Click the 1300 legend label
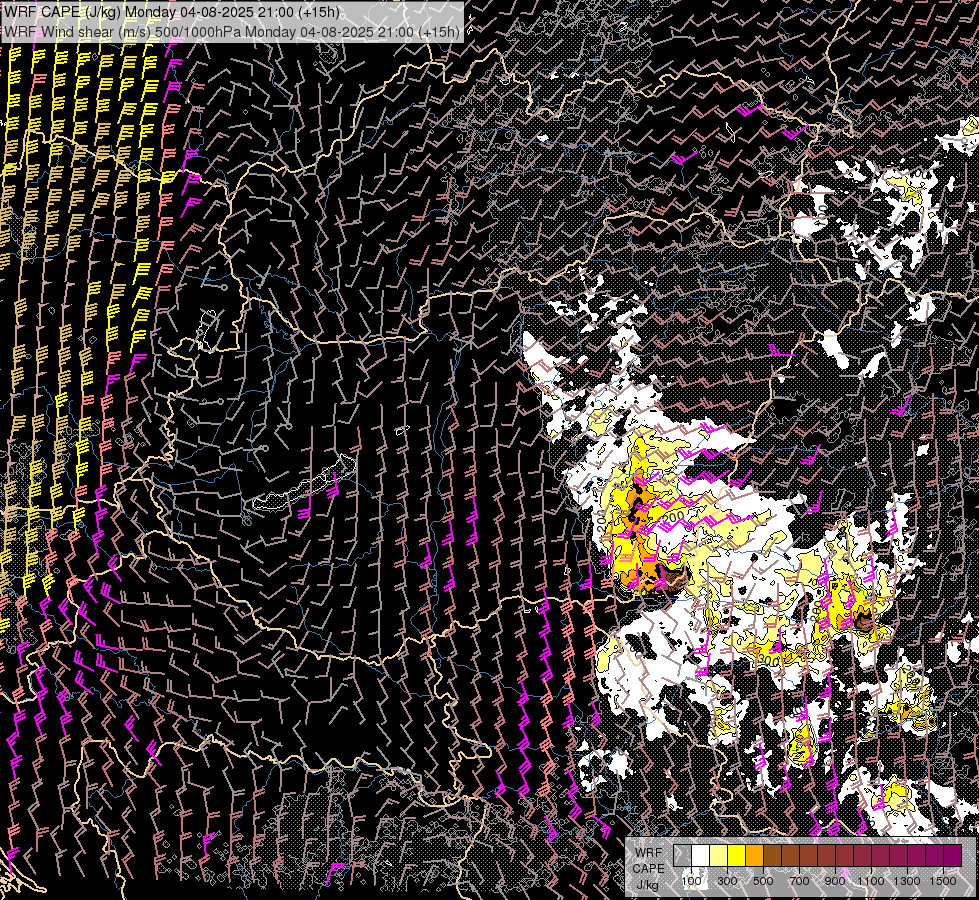Viewport: 979px width, 900px height. click(x=907, y=881)
